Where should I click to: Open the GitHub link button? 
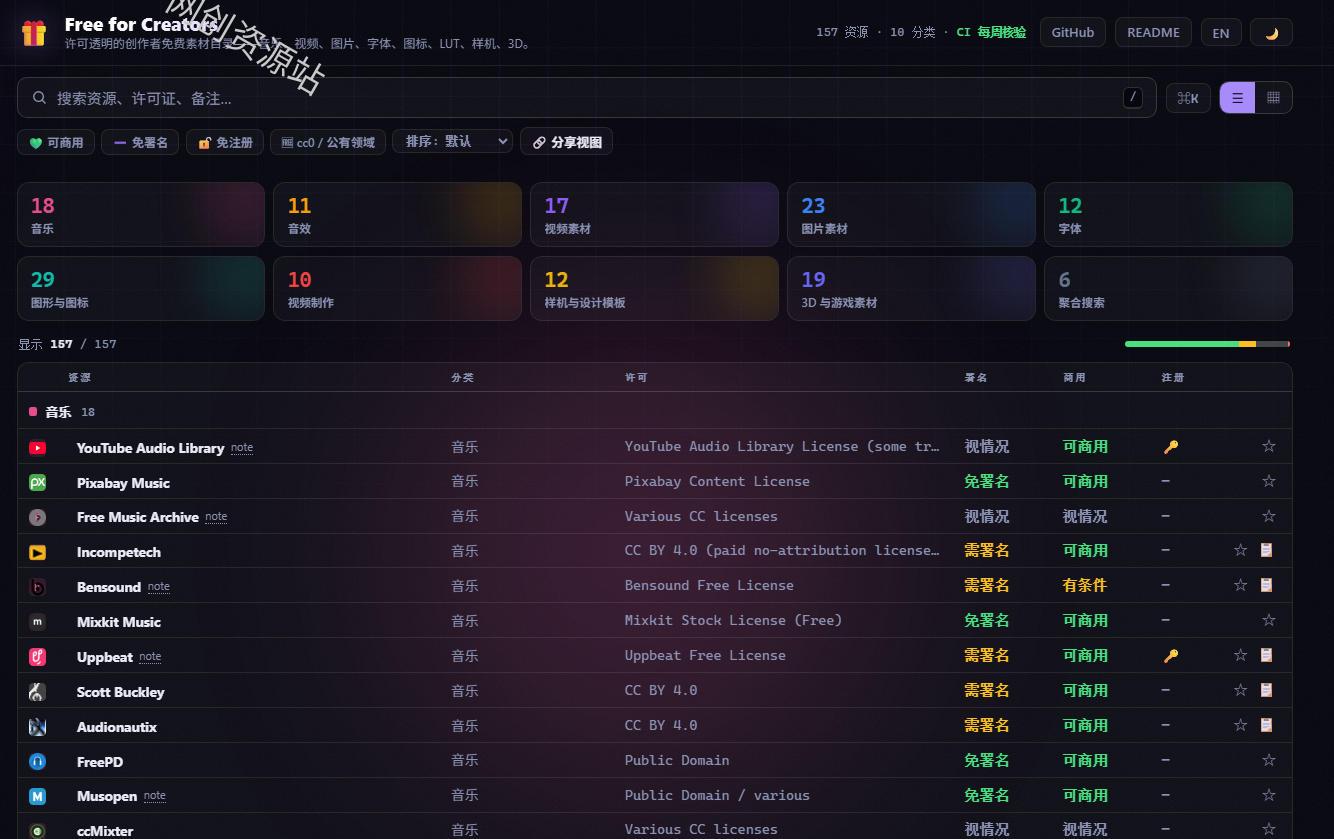1073,32
